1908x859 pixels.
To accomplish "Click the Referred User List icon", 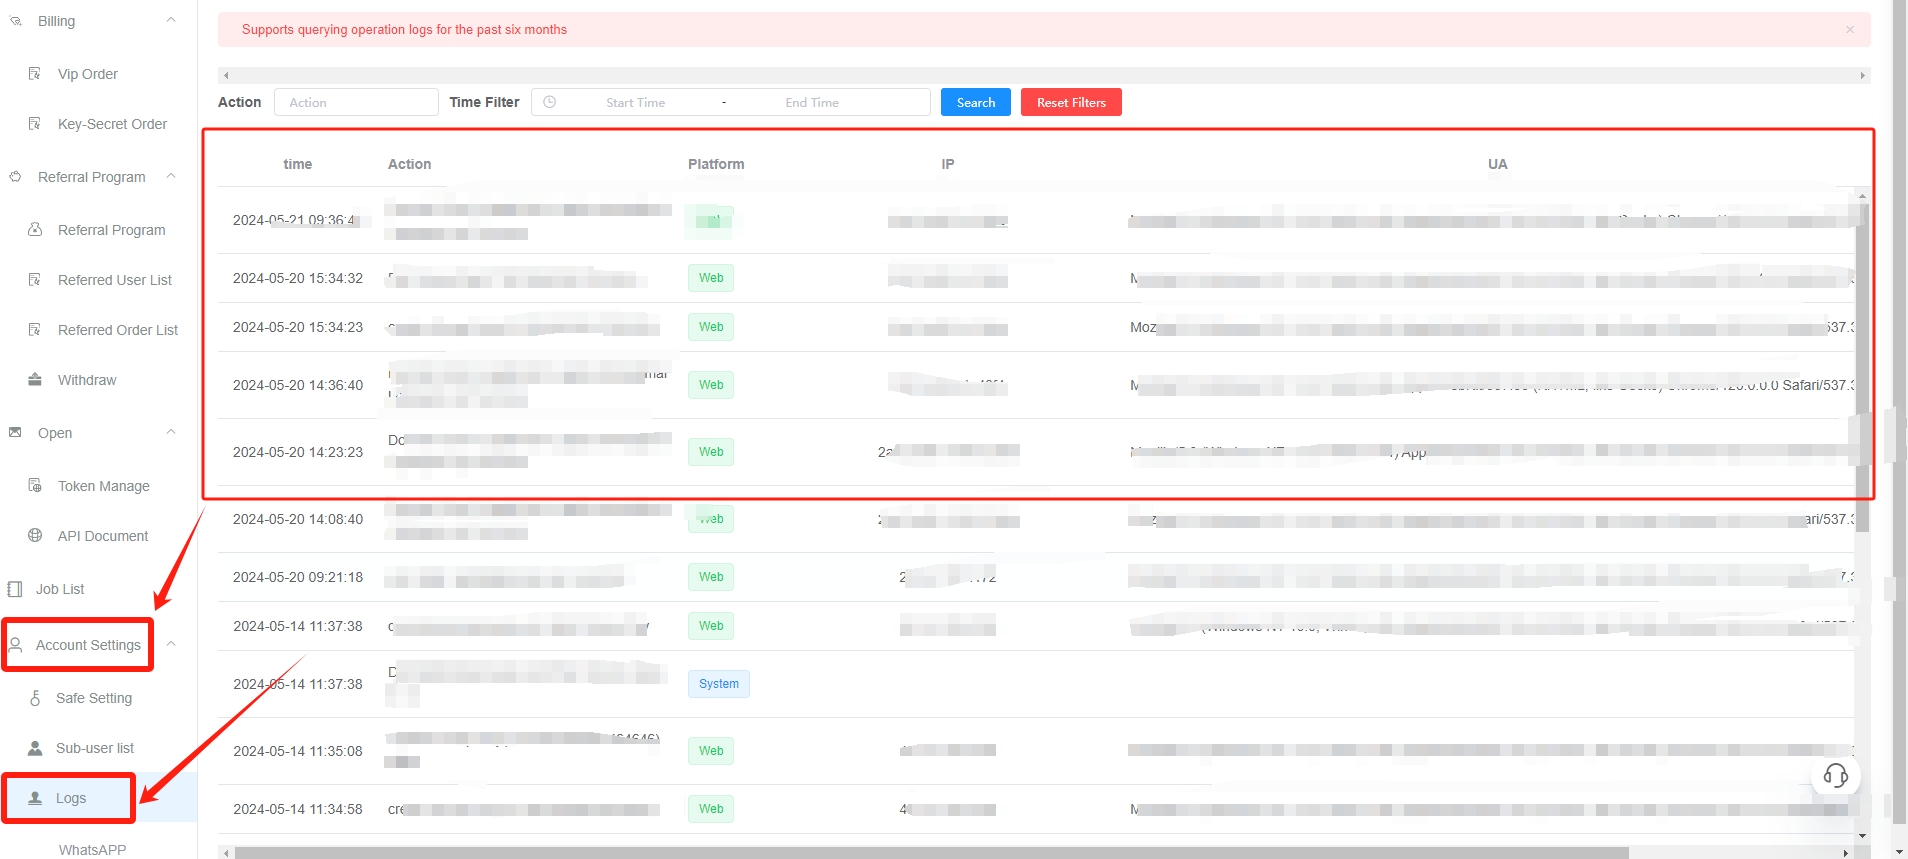I will [35, 279].
